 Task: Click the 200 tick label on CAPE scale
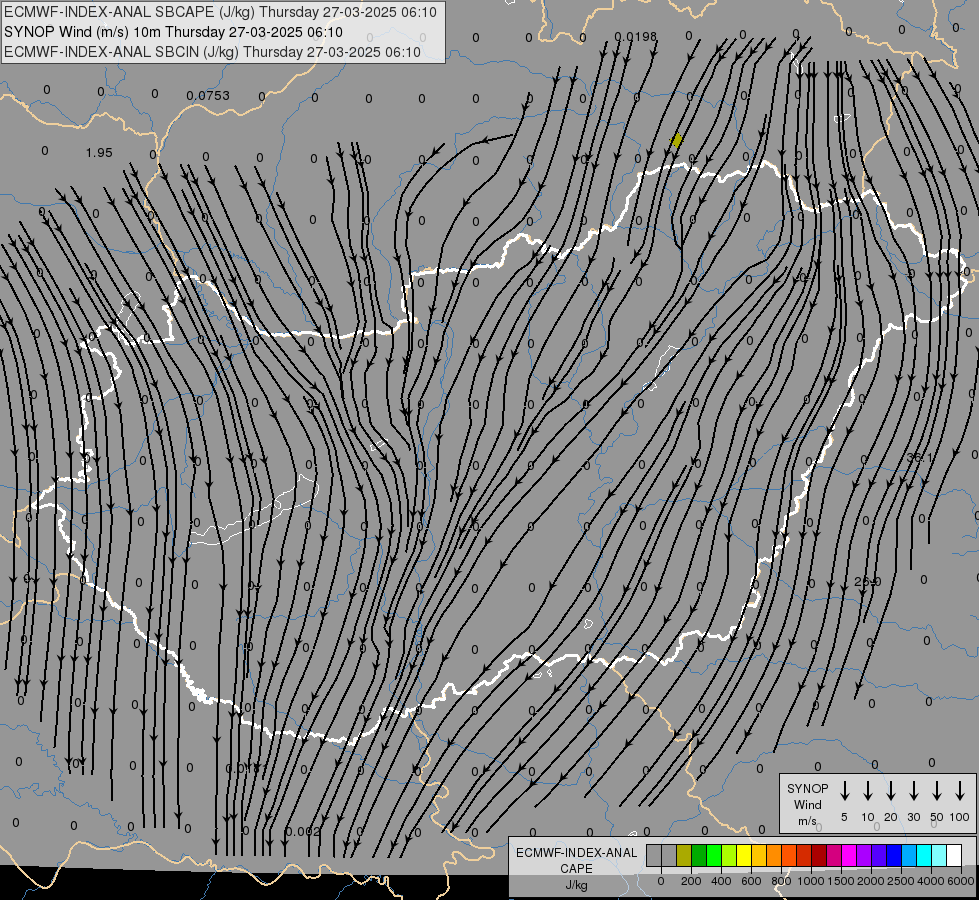[691, 881]
